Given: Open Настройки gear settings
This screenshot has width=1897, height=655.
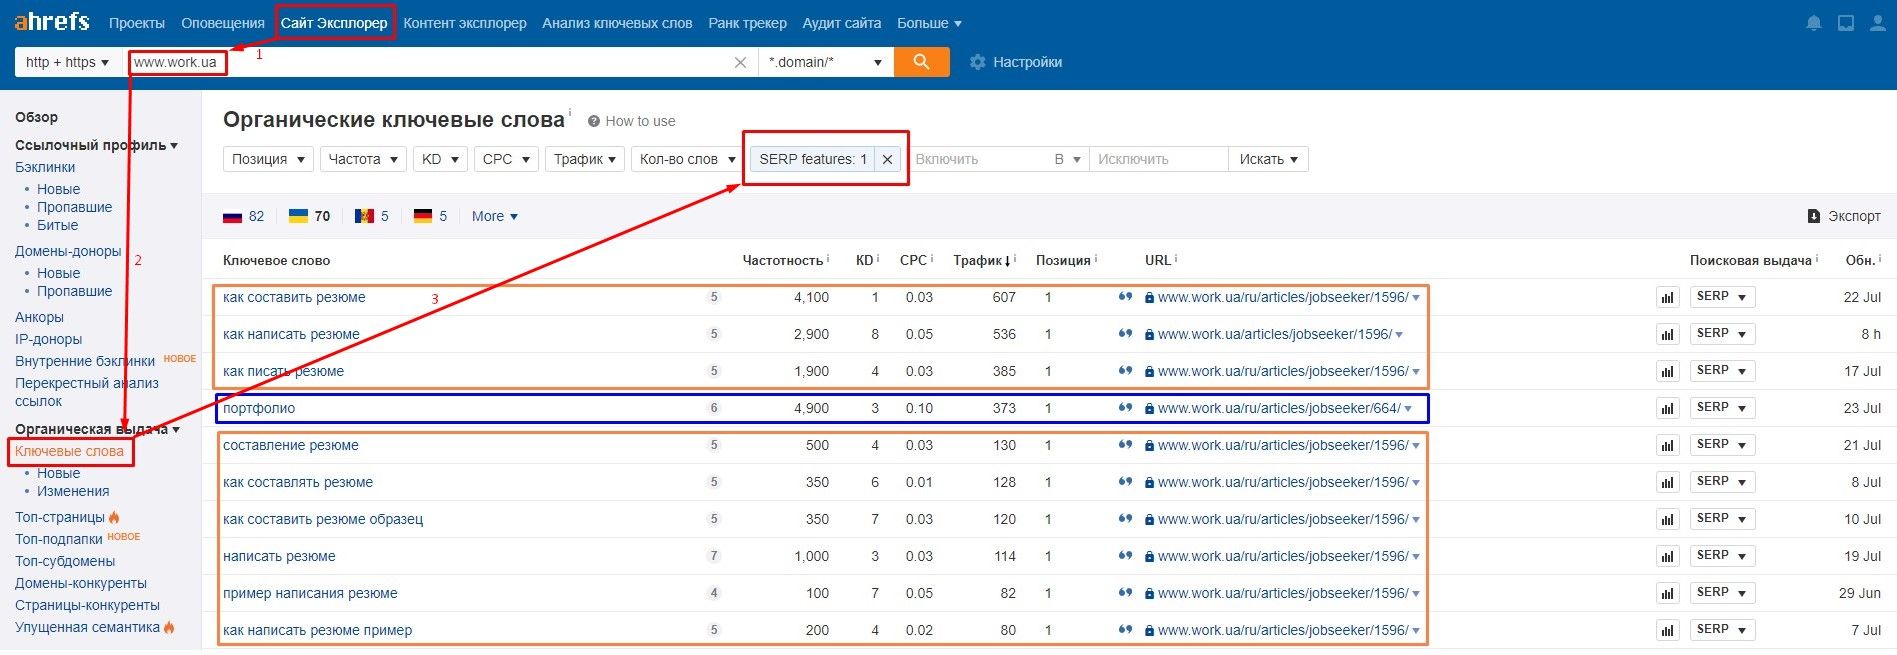Looking at the screenshot, I should click(1016, 62).
